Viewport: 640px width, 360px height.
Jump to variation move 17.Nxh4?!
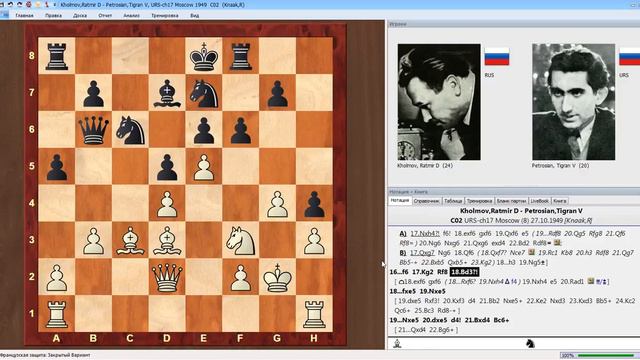pos(425,233)
